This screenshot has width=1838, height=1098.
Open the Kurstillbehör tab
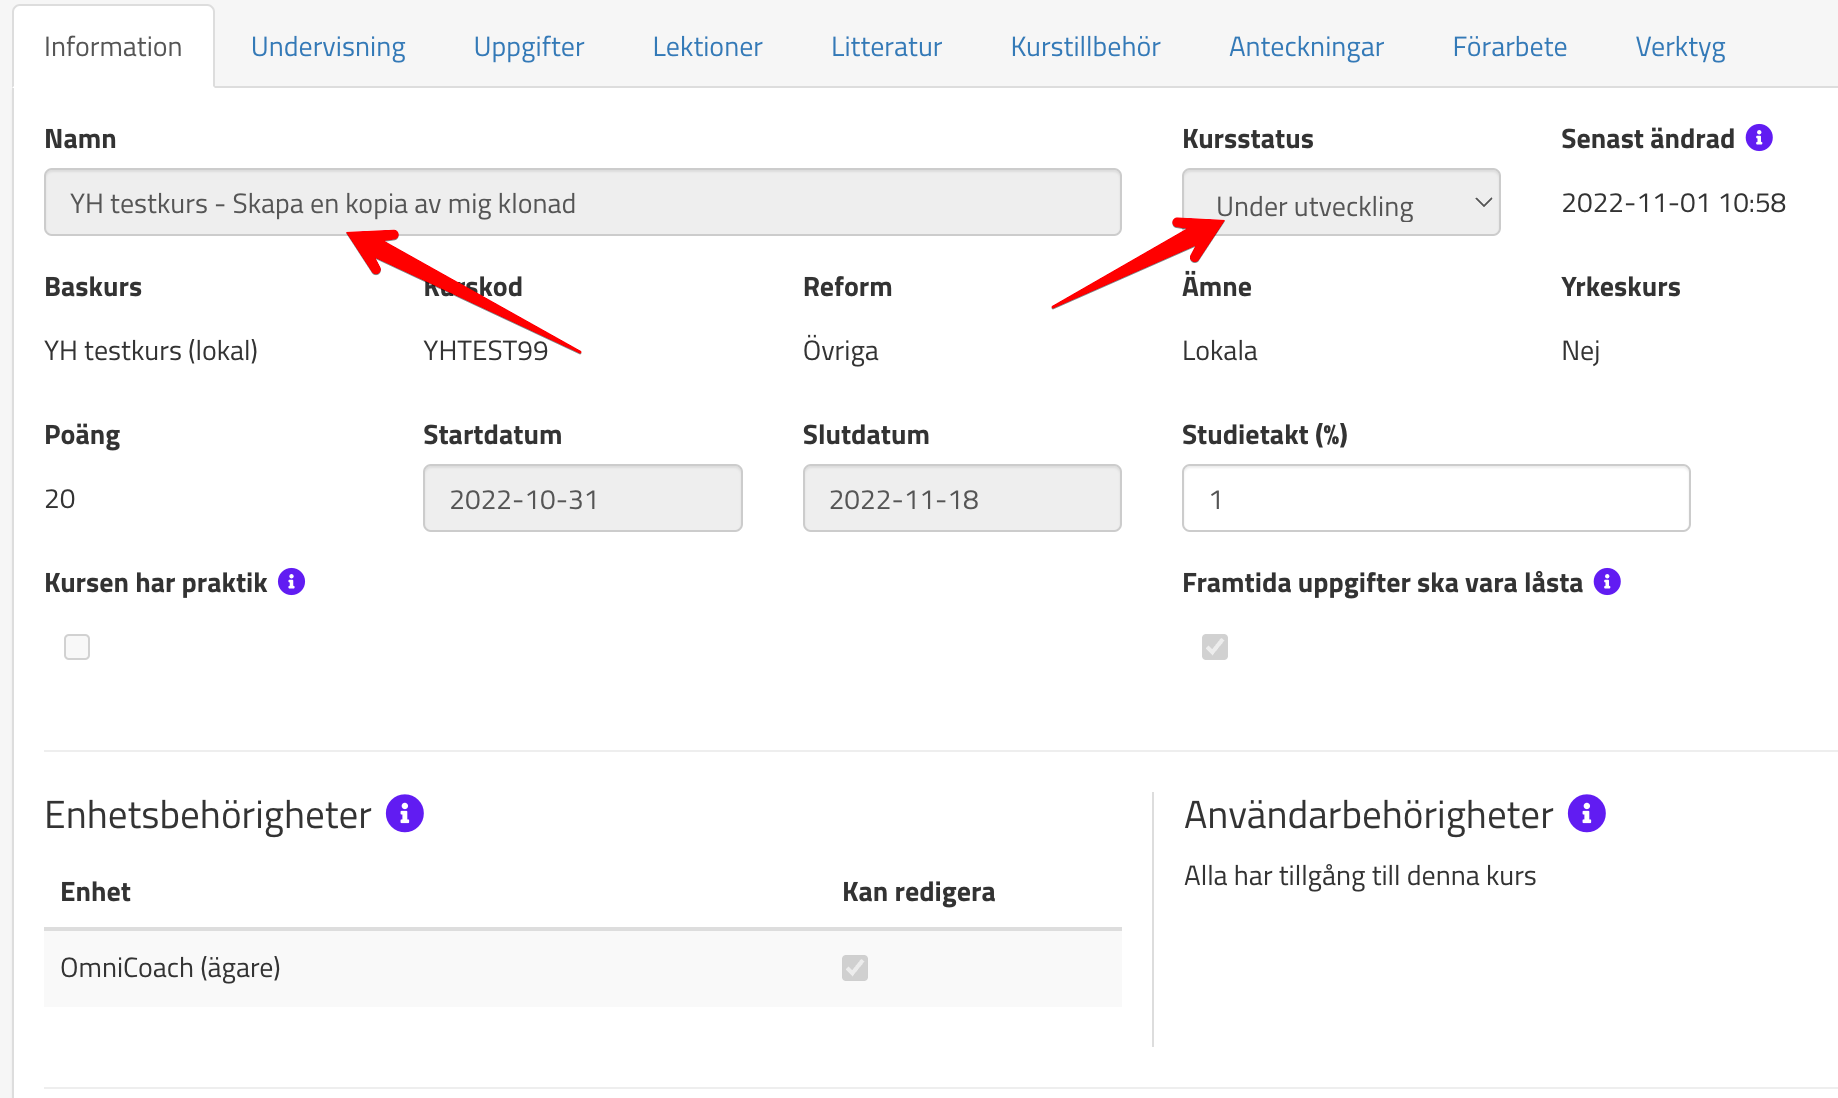coord(1085,47)
